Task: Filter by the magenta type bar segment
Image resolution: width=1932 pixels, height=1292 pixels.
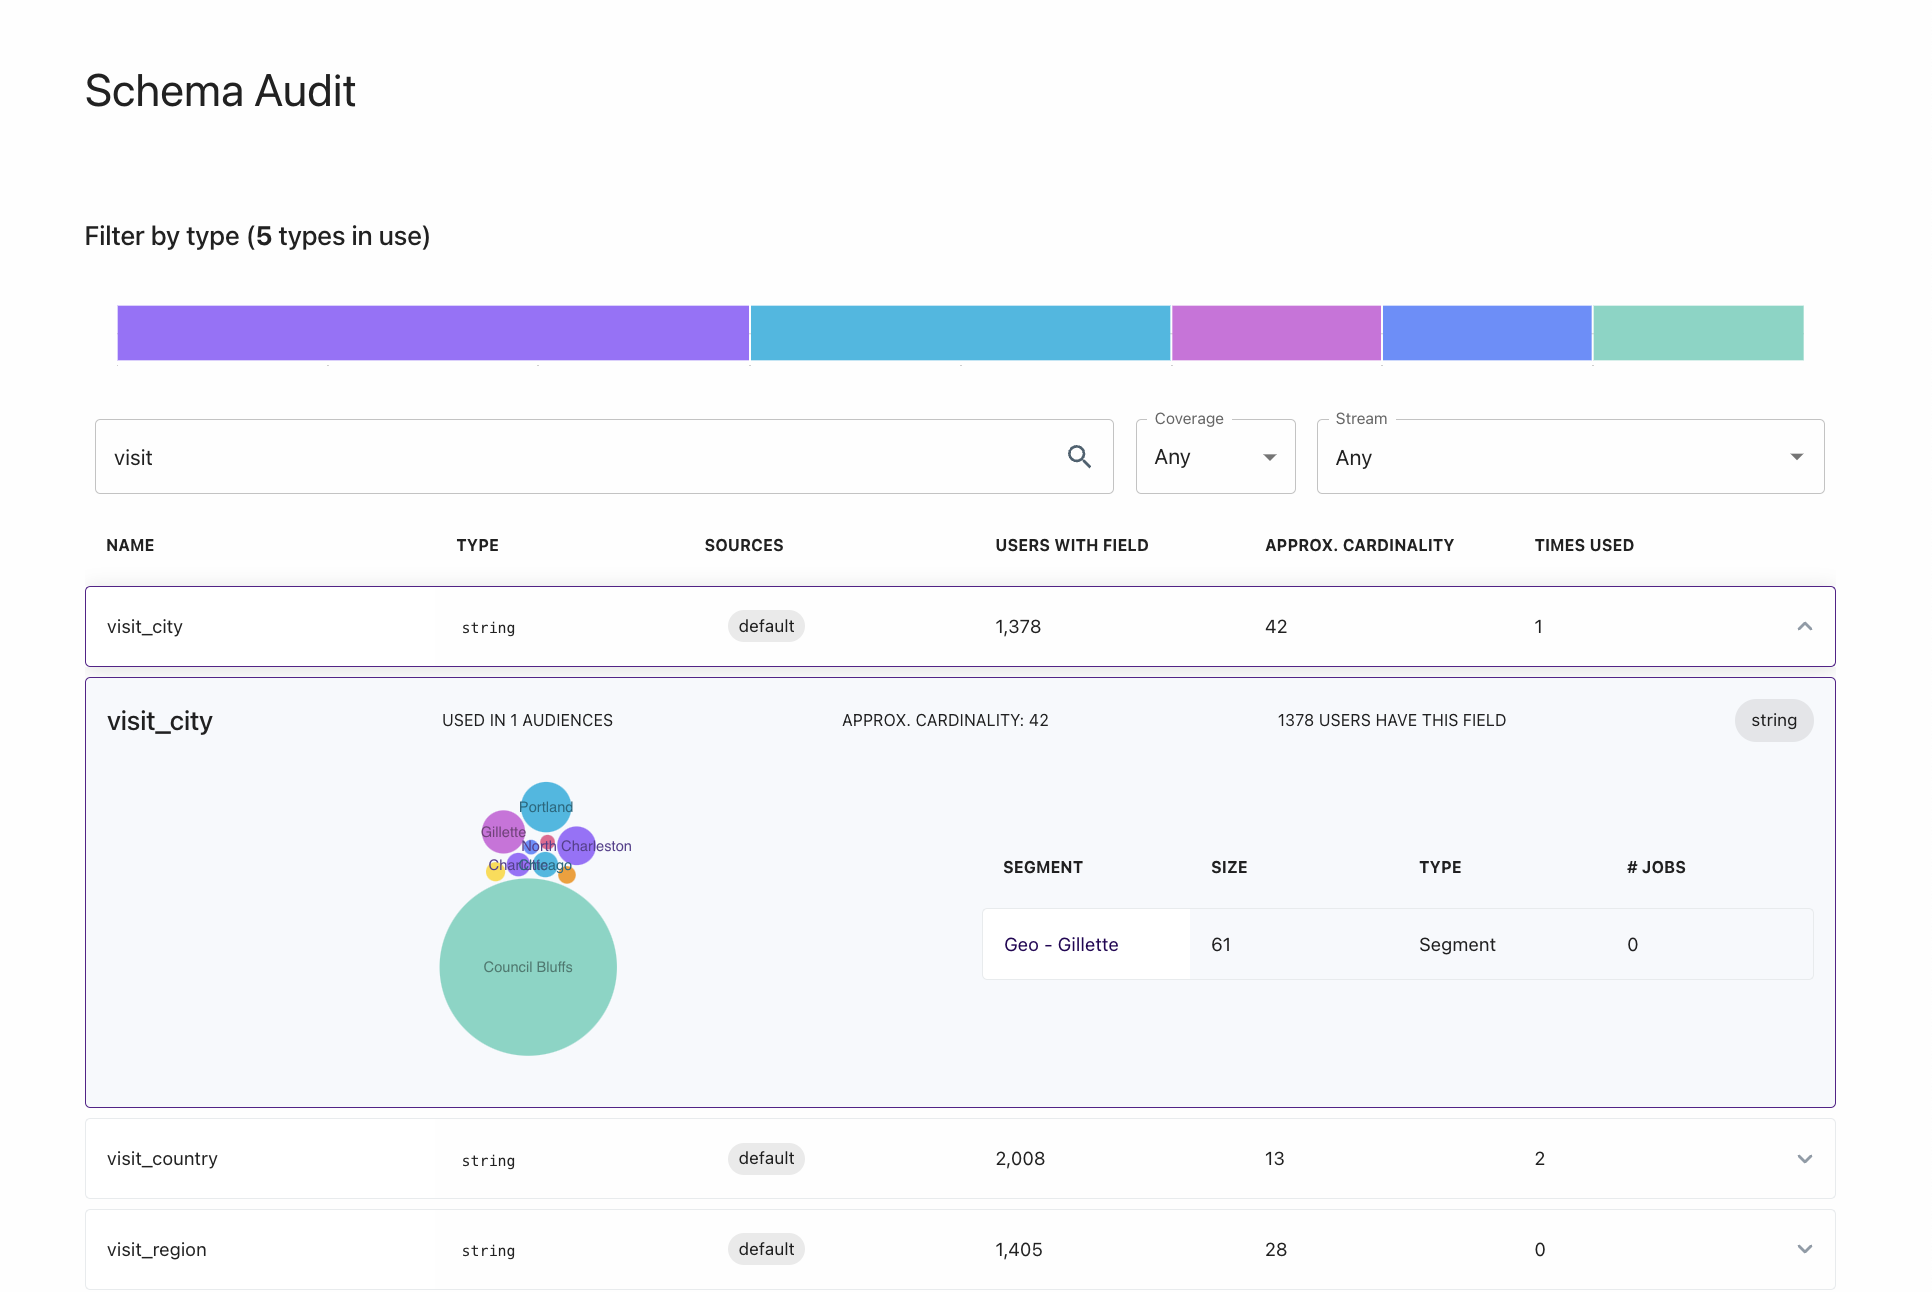Action: 1276,333
